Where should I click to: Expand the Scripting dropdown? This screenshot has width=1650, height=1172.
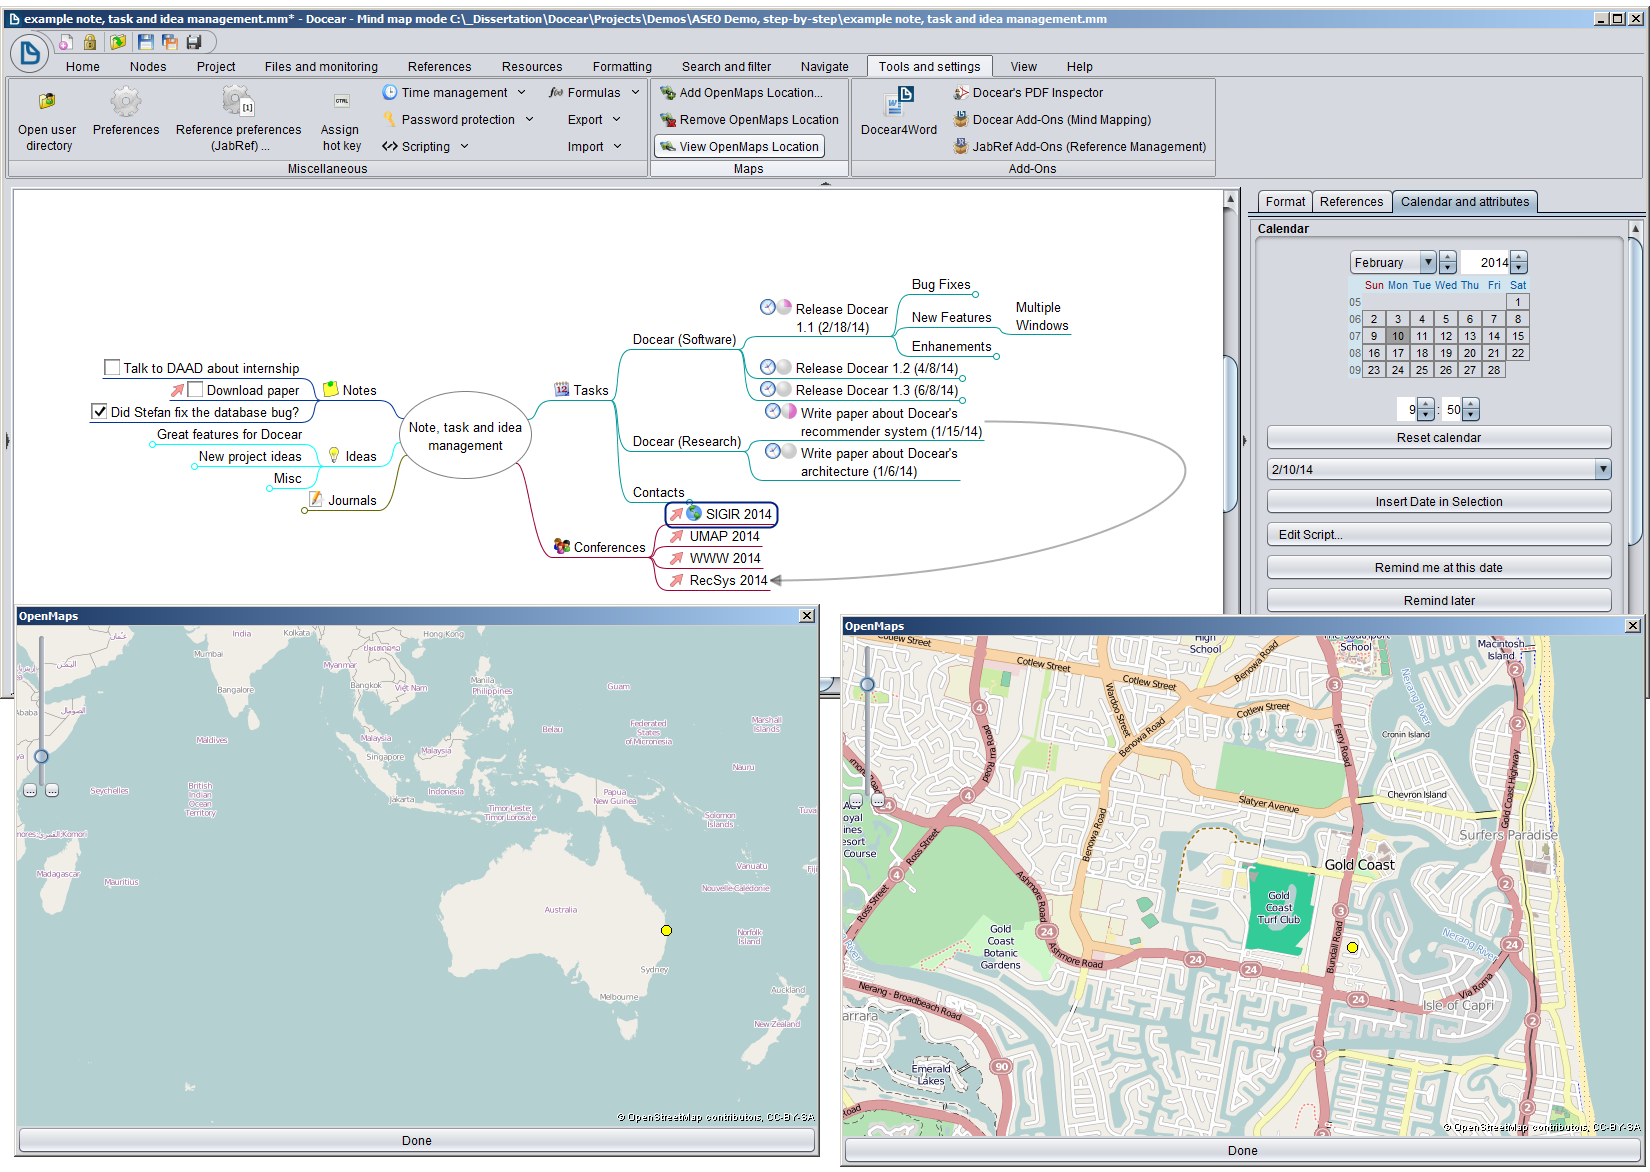click(465, 147)
